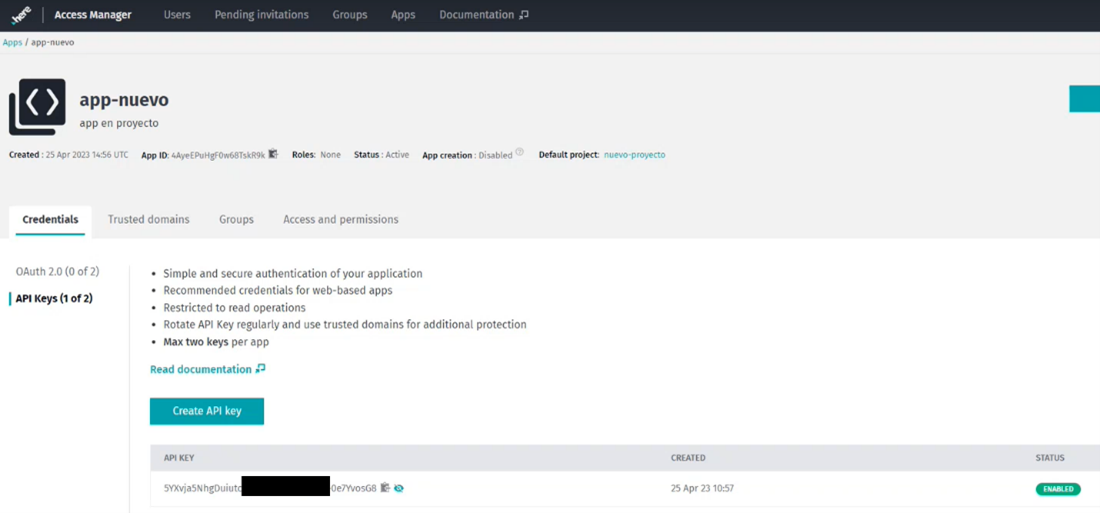1100x513 pixels.
Task: Click the Create API key button
Action: (x=206, y=411)
